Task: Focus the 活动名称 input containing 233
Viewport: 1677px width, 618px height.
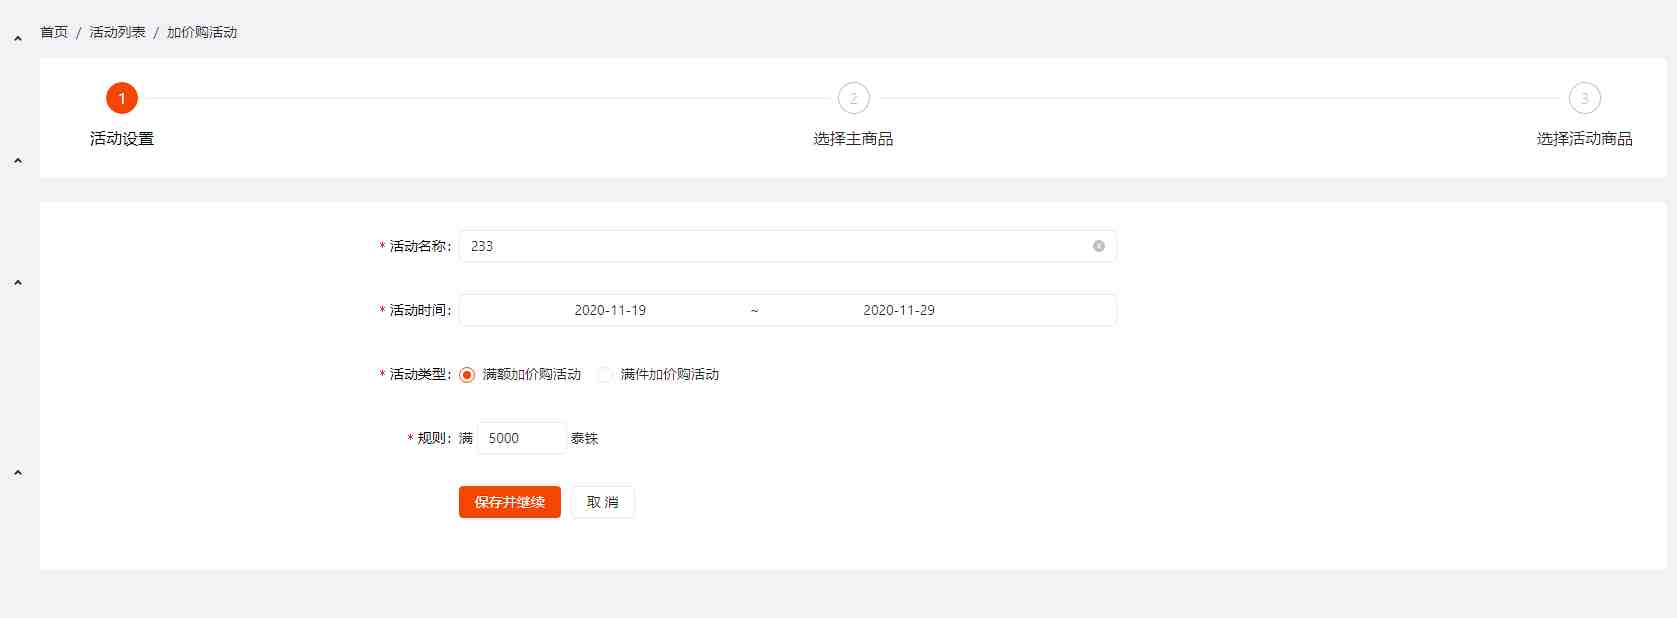Action: [788, 246]
